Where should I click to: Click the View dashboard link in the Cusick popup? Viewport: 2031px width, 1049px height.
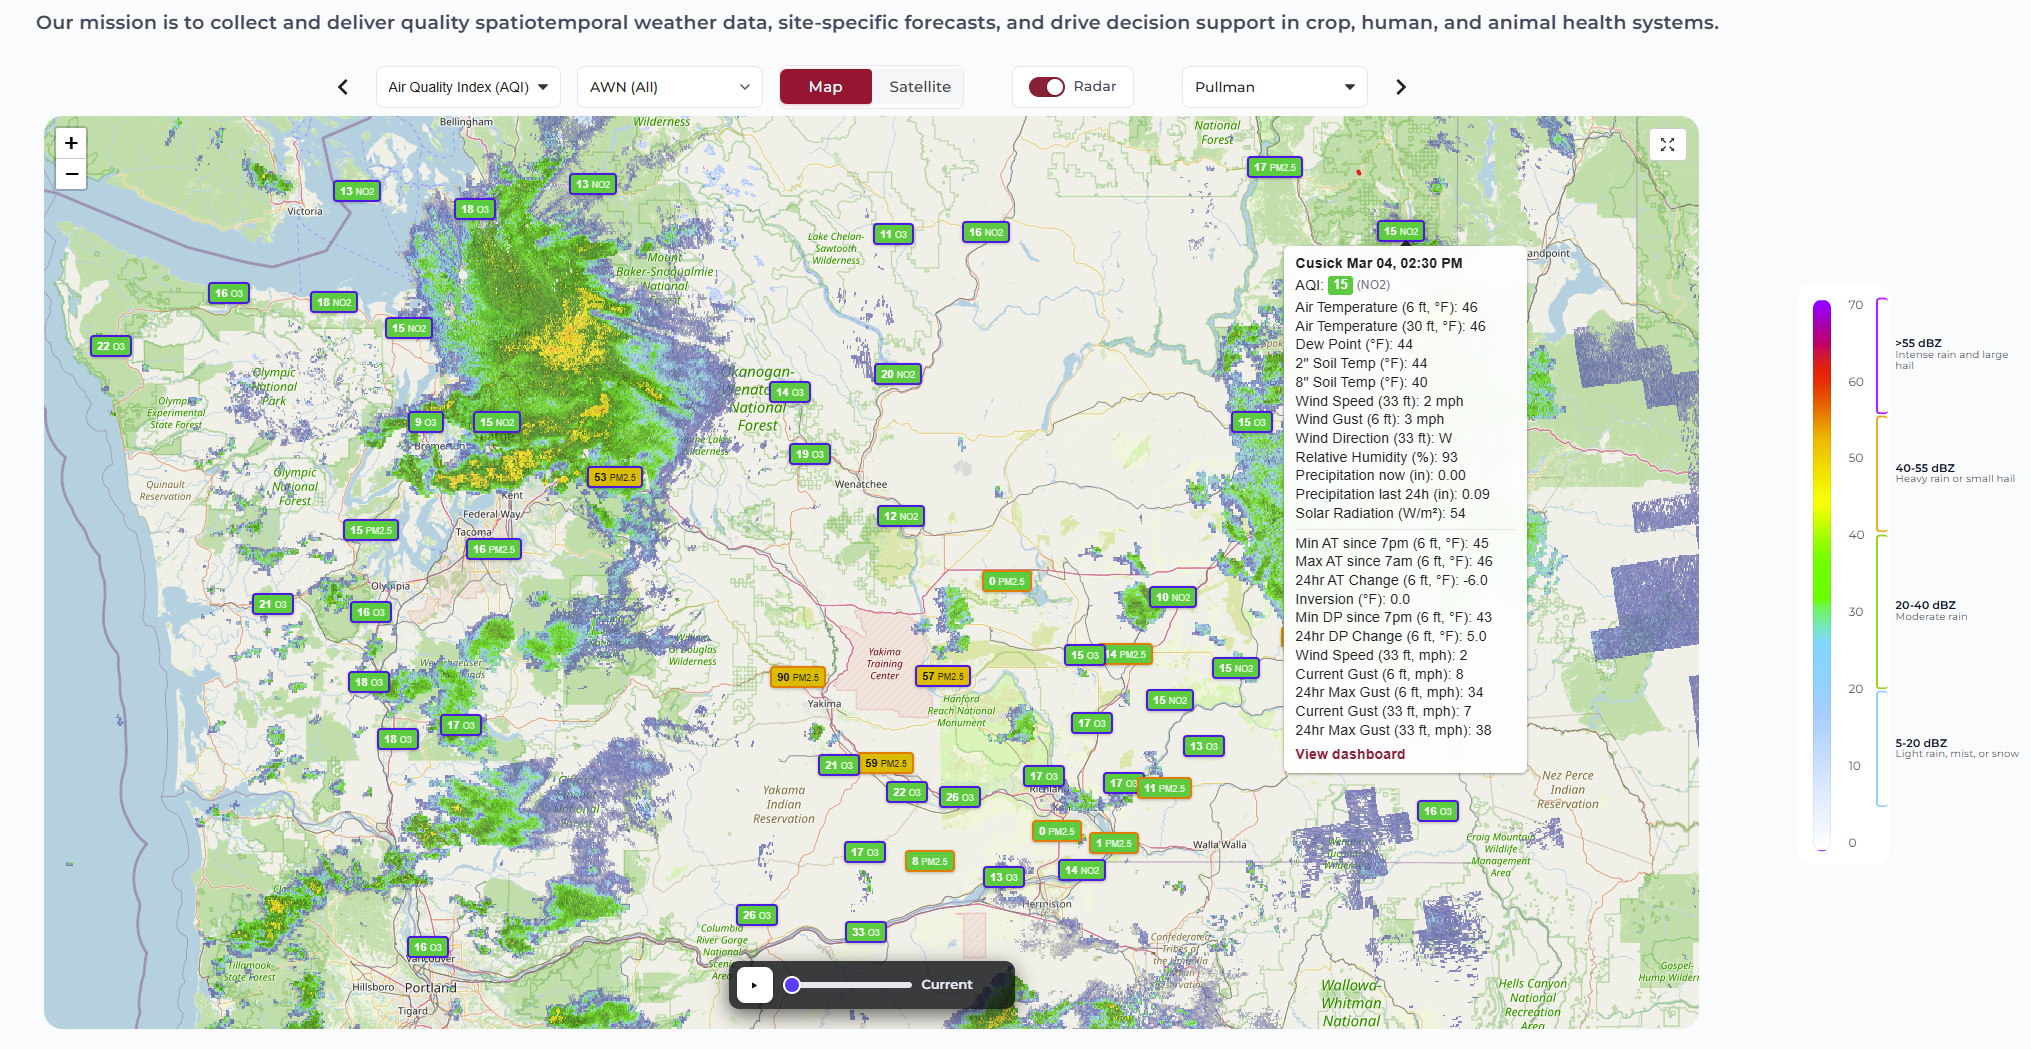tap(1349, 754)
